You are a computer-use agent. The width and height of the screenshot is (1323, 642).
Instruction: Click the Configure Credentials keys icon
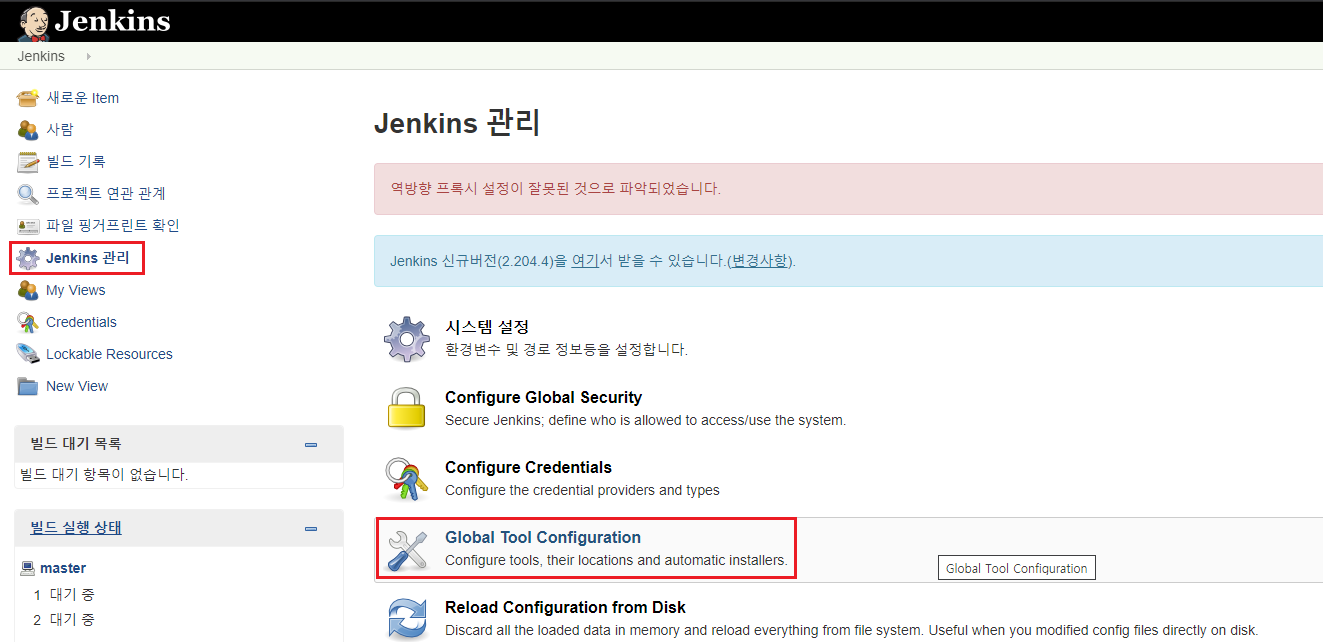[x=407, y=479]
